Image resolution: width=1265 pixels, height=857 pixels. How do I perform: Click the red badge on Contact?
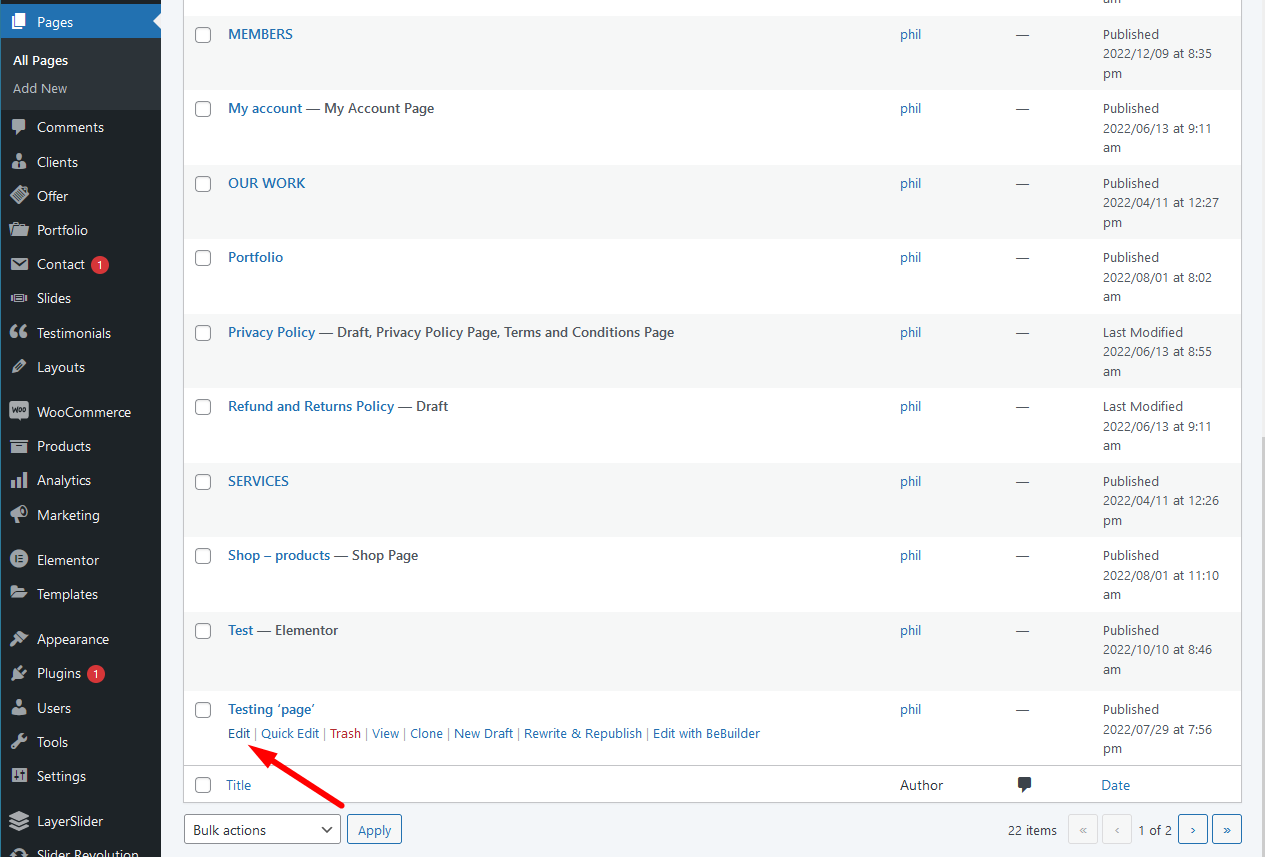[x=100, y=265]
